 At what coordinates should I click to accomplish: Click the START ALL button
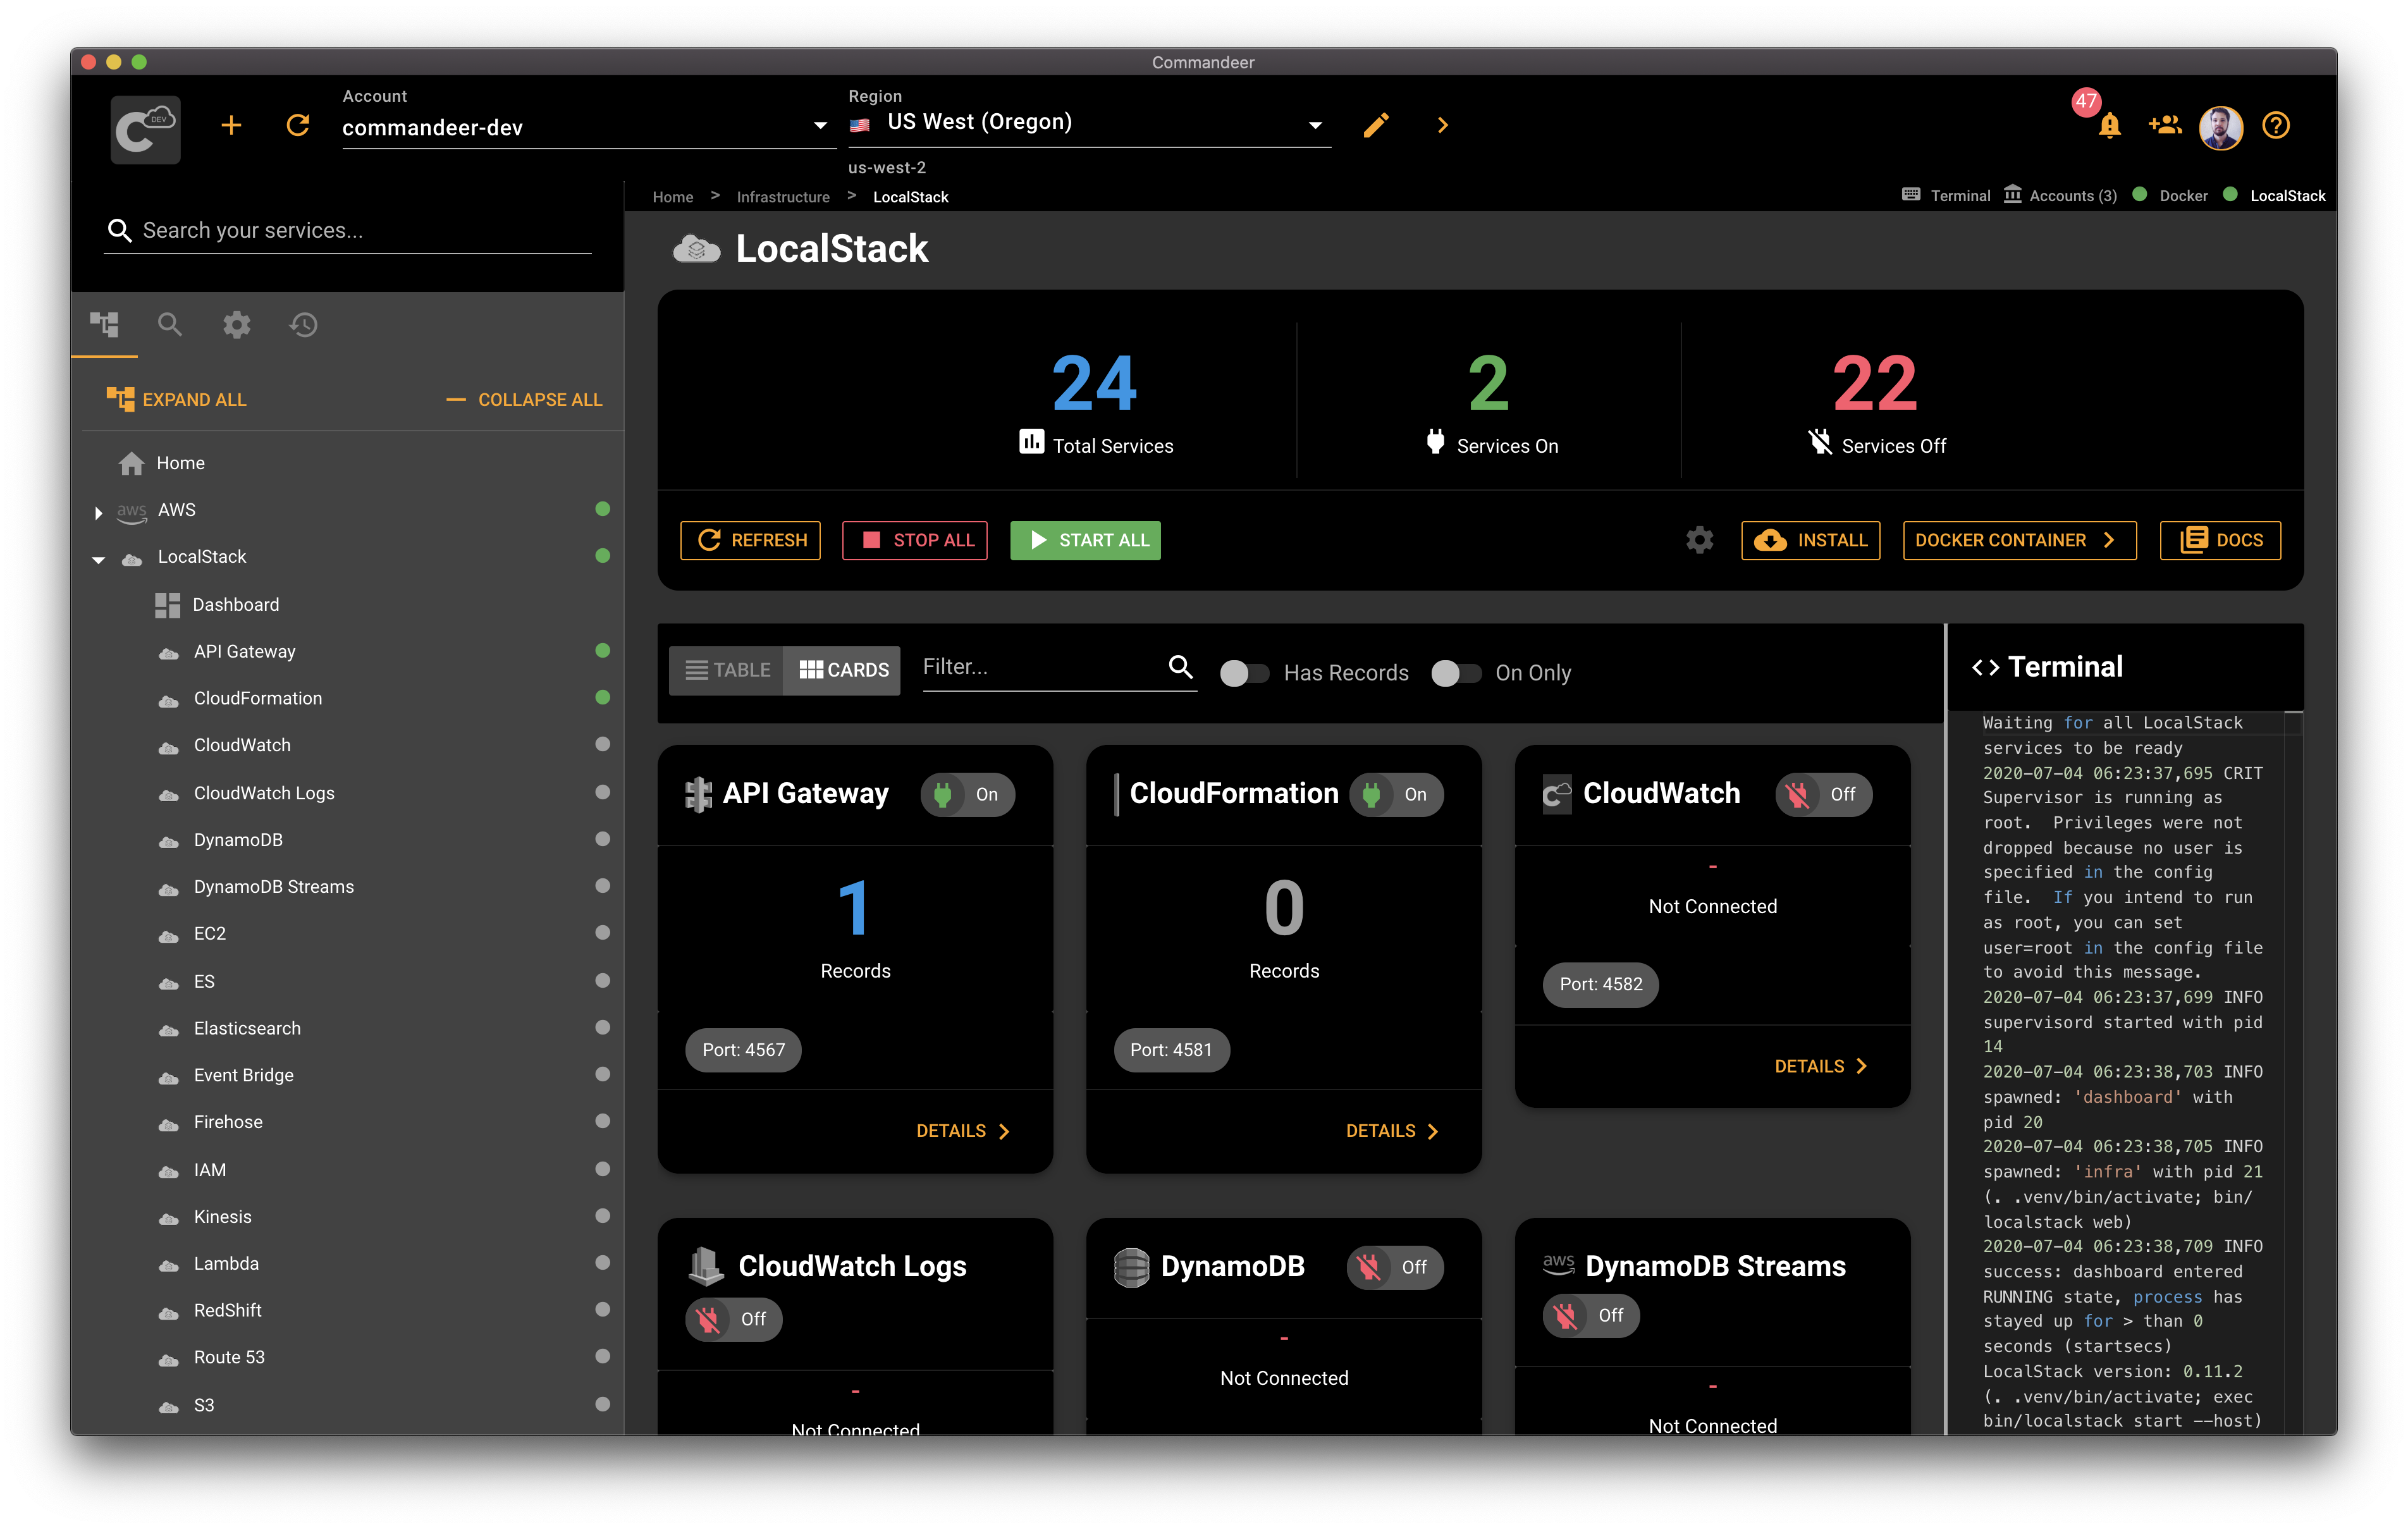(1085, 540)
